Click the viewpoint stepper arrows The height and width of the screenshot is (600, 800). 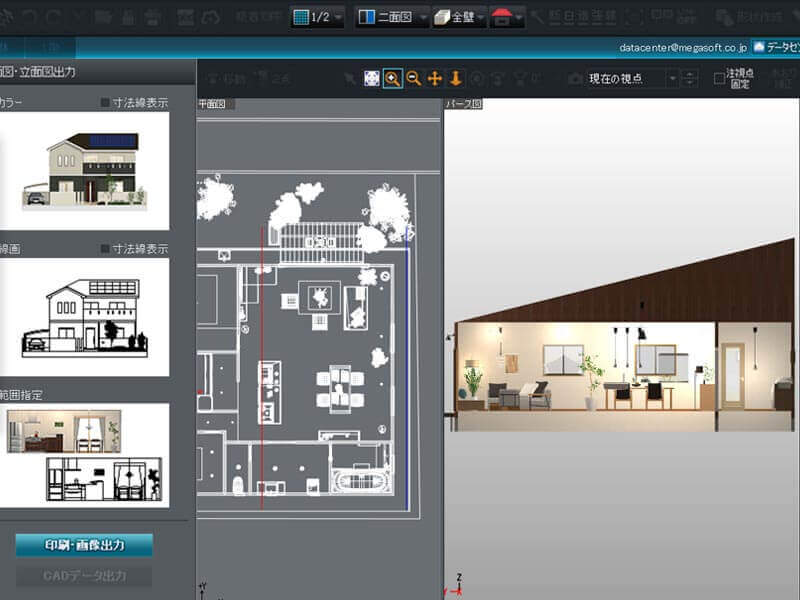pos(689,78)
